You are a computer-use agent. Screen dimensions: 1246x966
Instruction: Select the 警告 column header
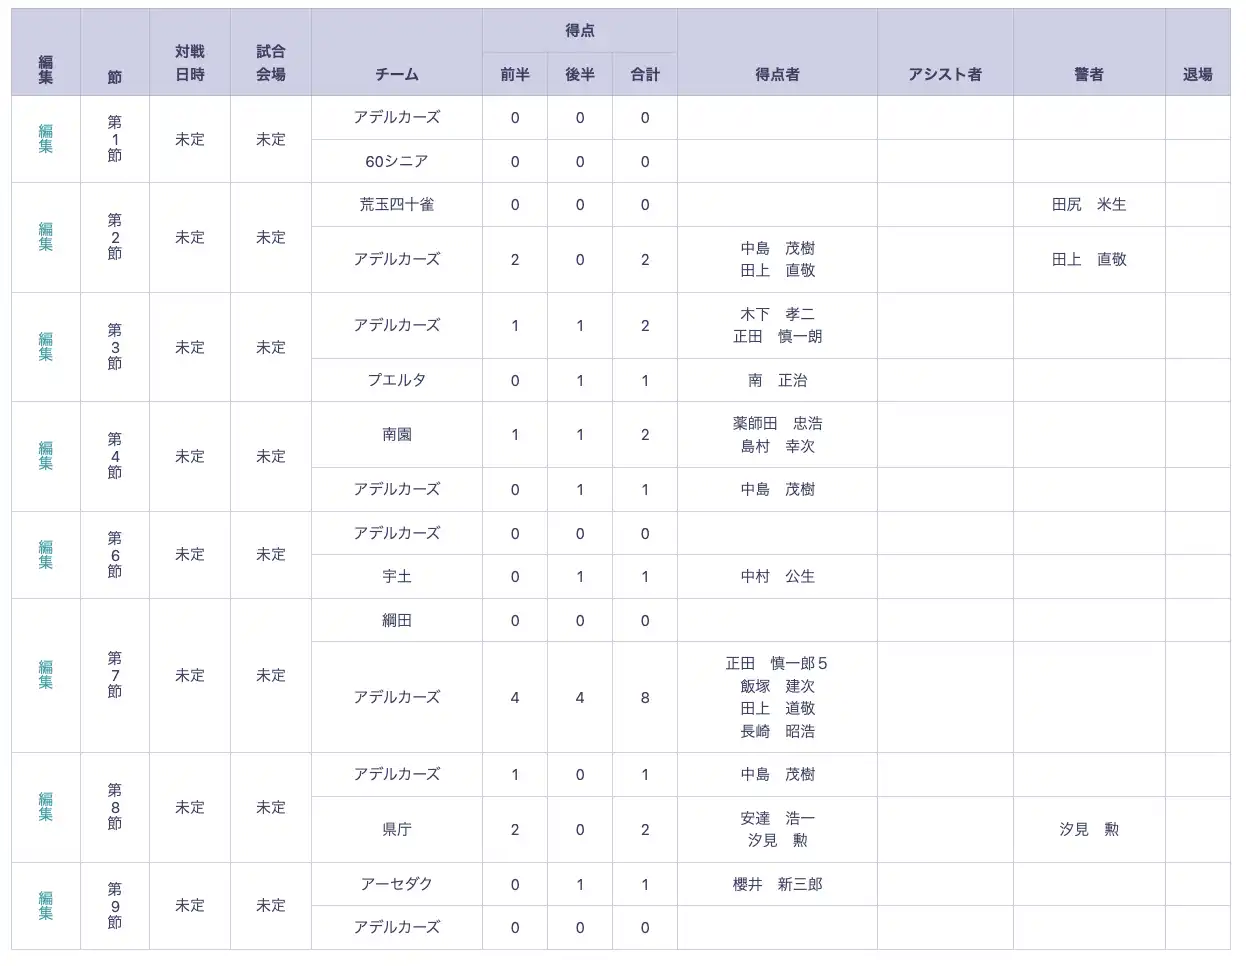[x=1089, y=74]
